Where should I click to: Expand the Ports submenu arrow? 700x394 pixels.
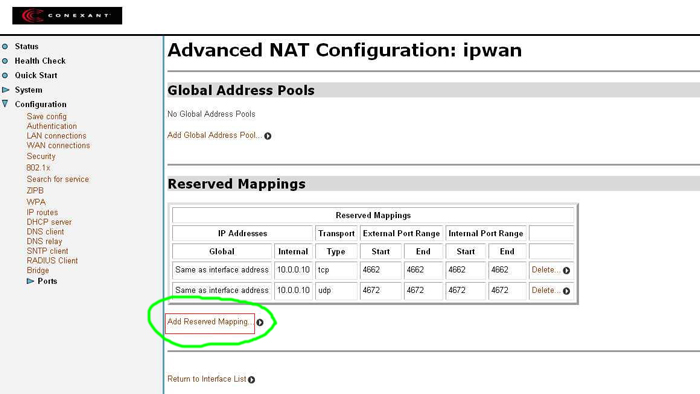click(30, 281)
